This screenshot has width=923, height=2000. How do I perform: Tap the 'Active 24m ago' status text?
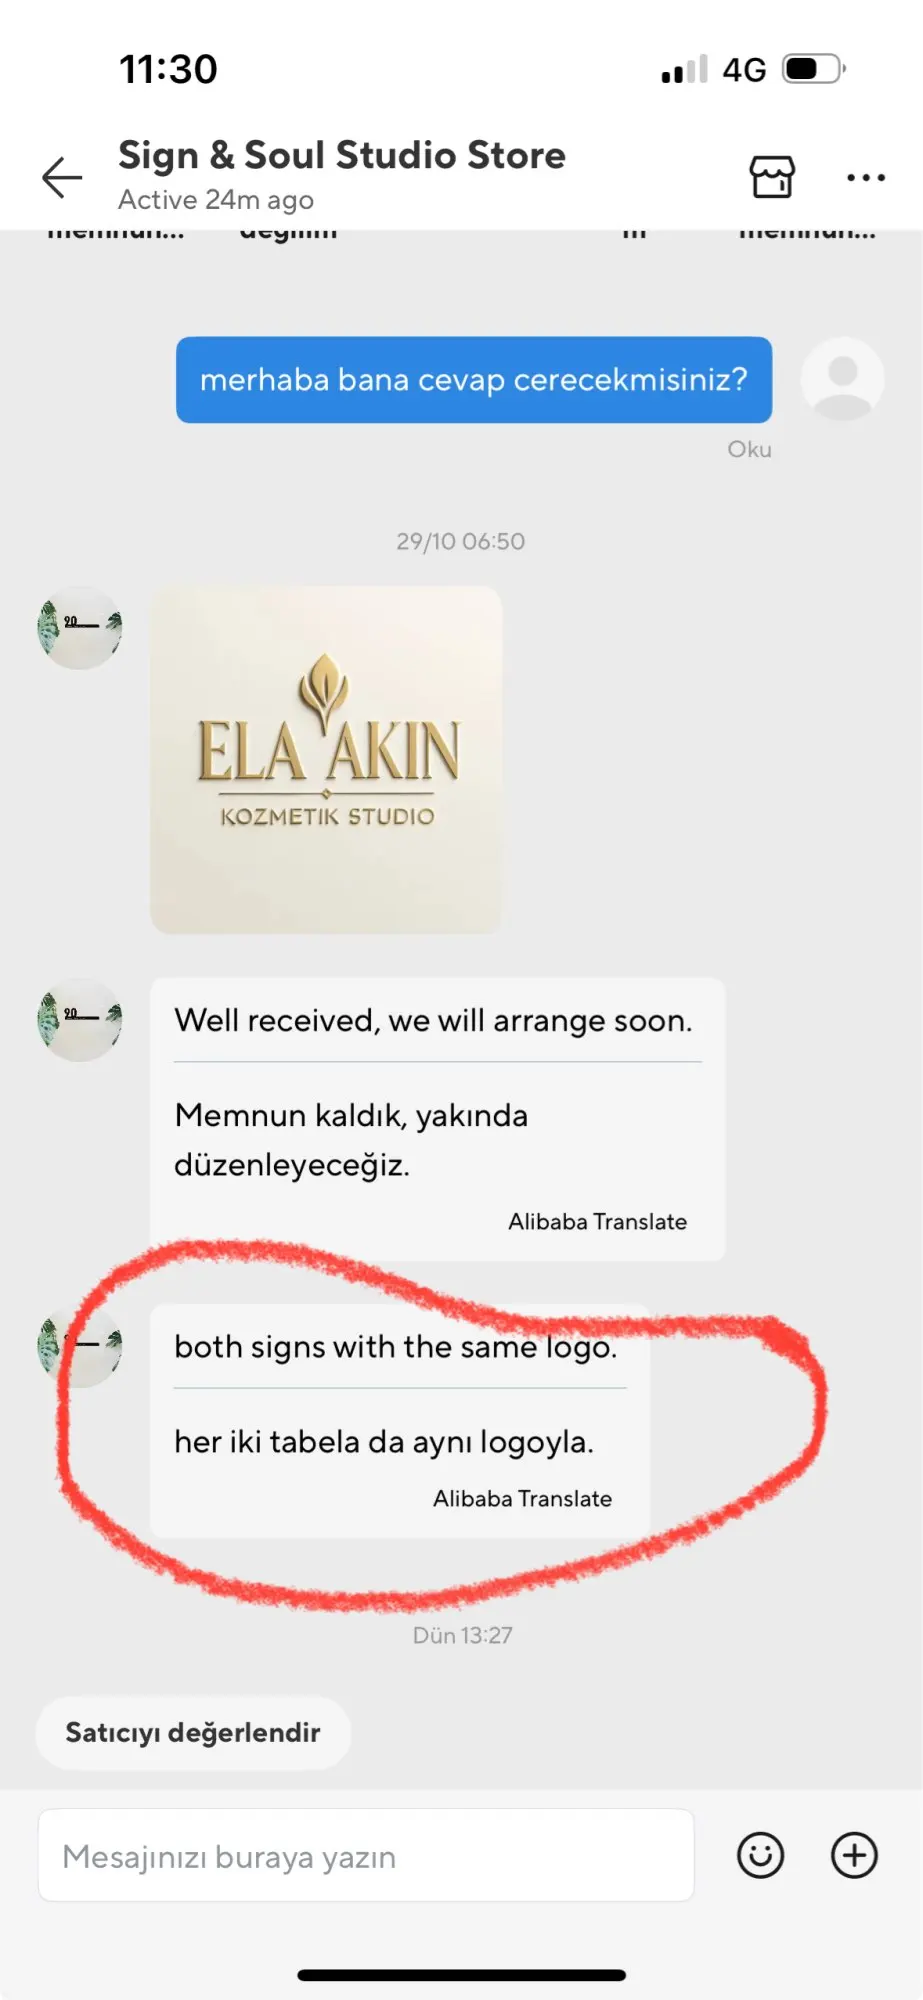216,200
